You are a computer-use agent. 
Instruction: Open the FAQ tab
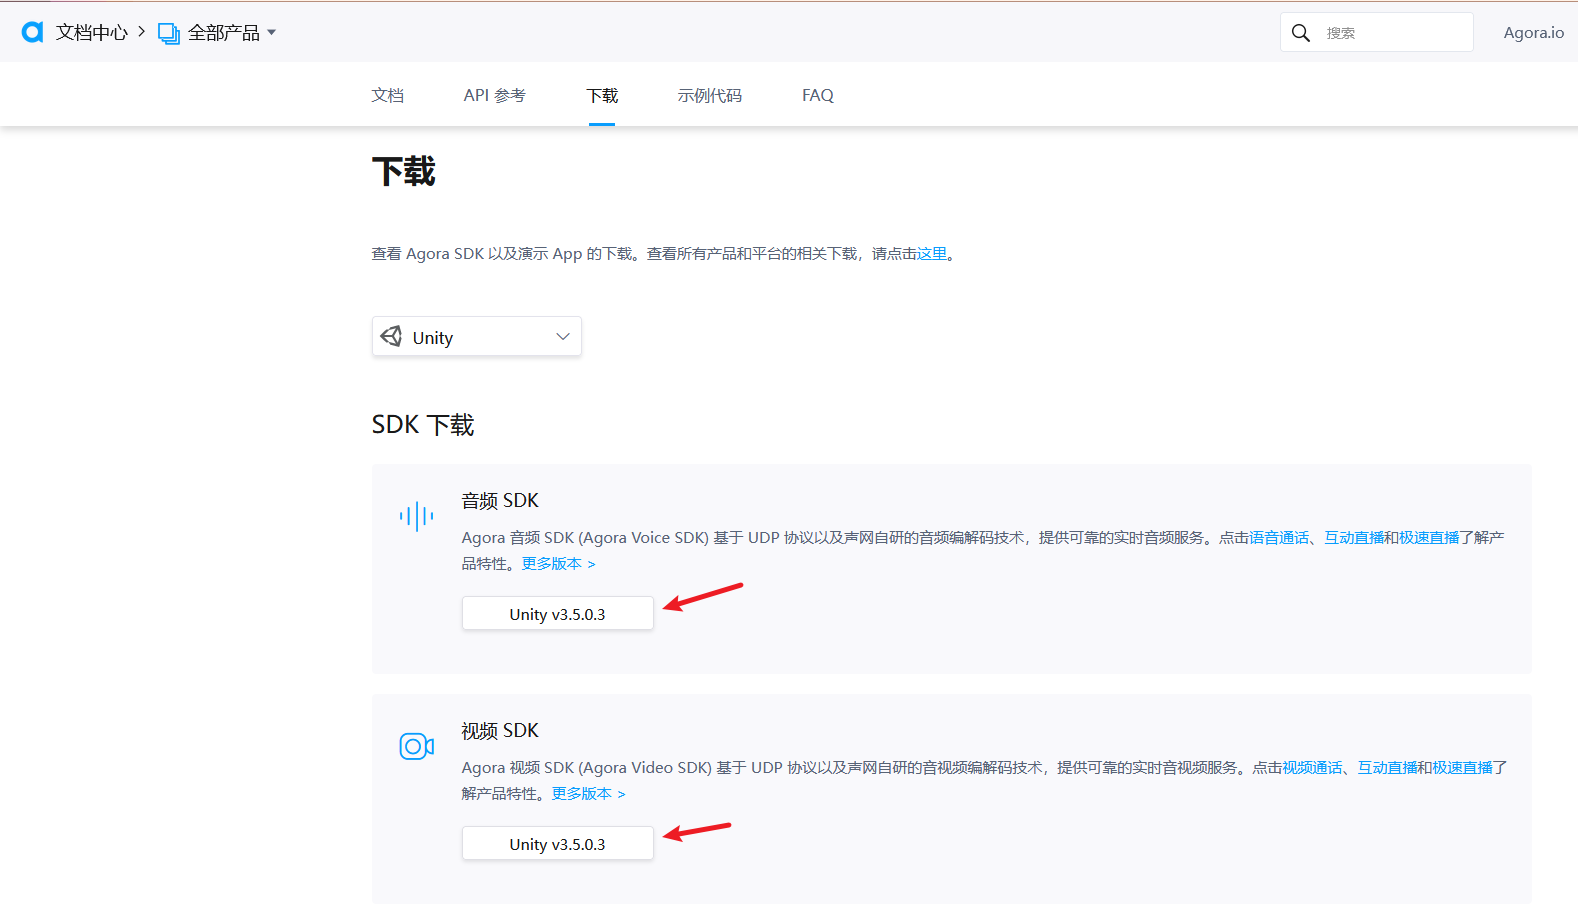817,95
